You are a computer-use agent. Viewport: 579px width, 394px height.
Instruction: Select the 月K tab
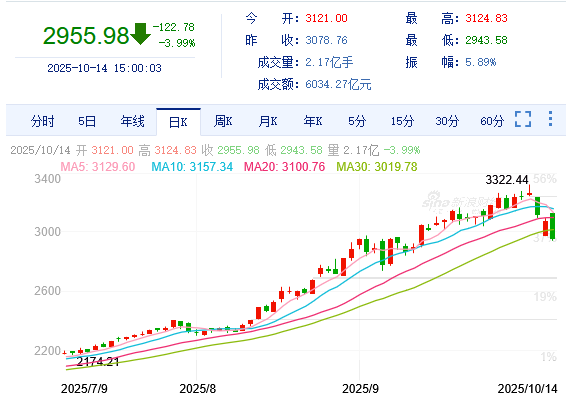click(268, 121)
